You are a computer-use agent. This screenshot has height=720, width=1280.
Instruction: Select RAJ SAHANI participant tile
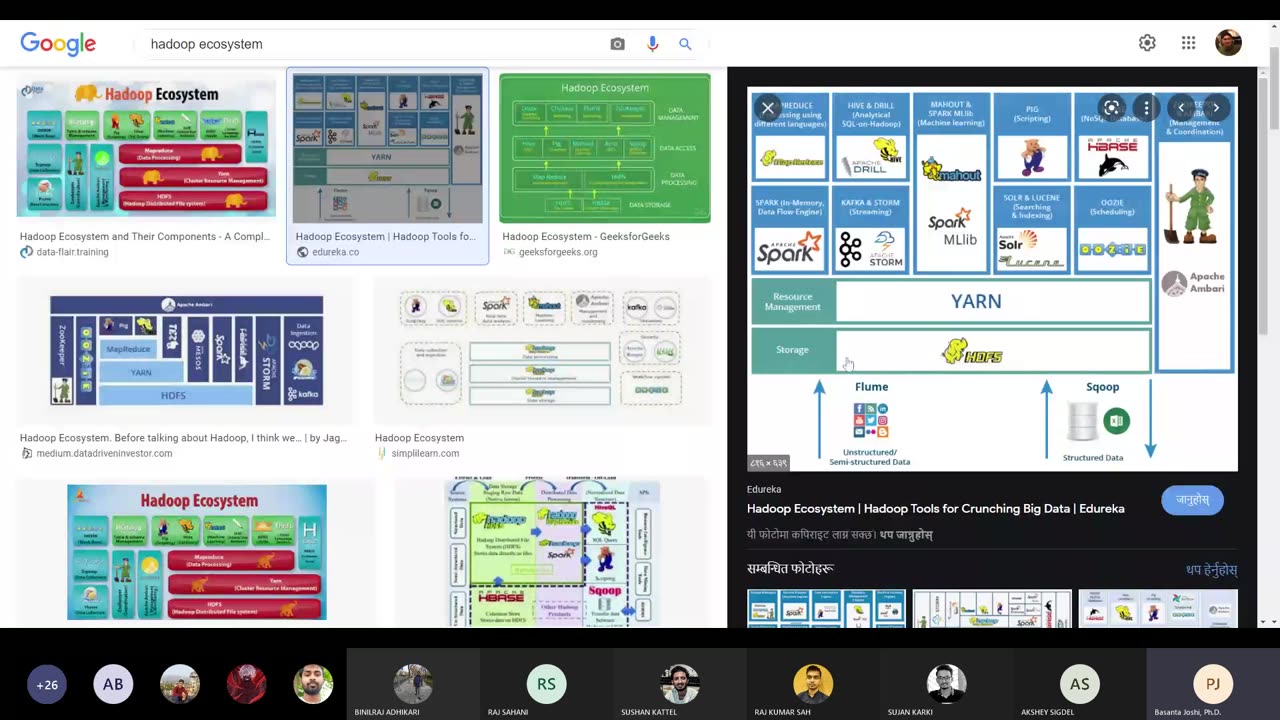[x=546, y=684]
